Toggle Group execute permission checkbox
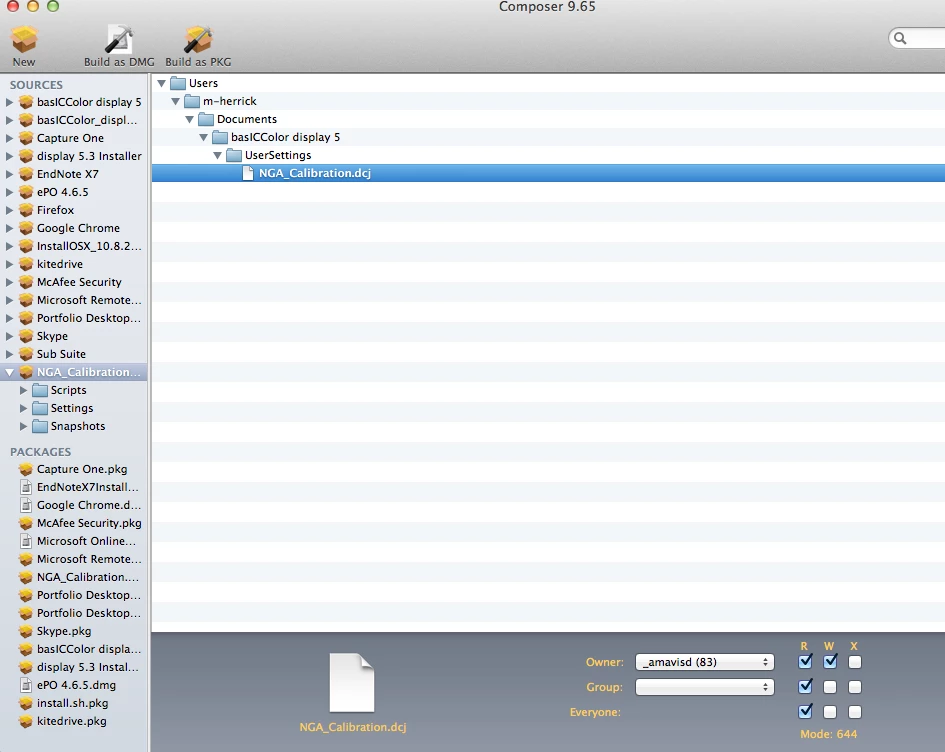Screen dimensions: 945x752 [x=855, y=687]
